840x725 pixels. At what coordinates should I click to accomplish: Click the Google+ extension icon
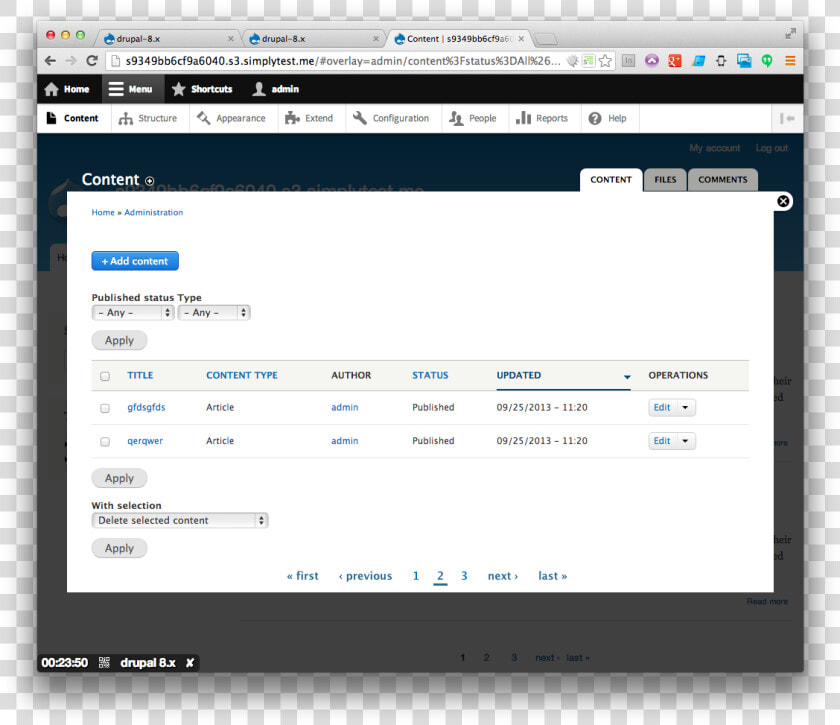point(675,61)
